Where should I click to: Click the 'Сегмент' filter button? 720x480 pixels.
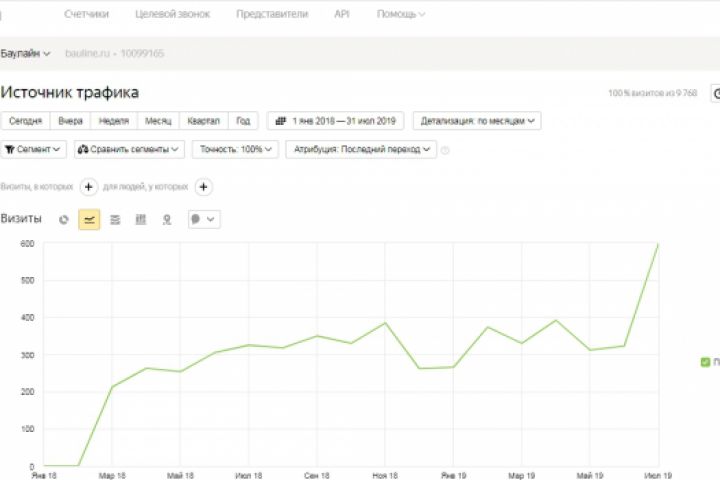34,149
